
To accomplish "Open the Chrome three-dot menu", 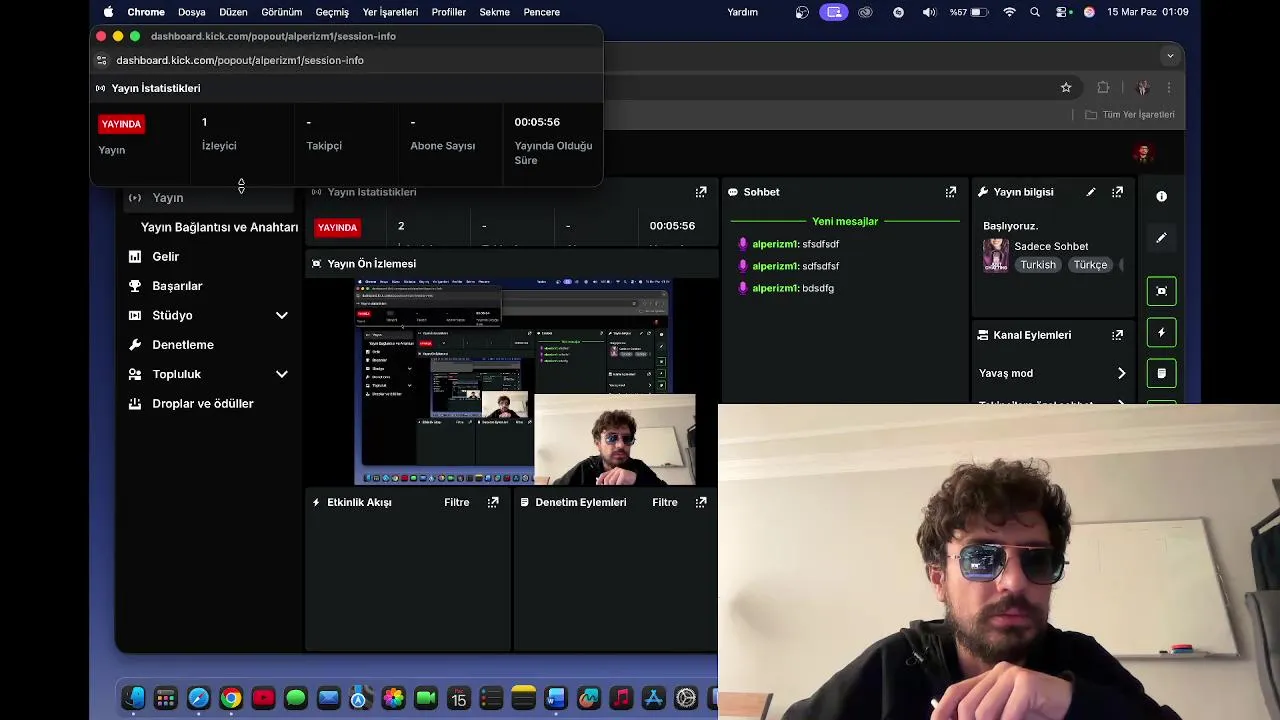I will [x=1168, y=88].
